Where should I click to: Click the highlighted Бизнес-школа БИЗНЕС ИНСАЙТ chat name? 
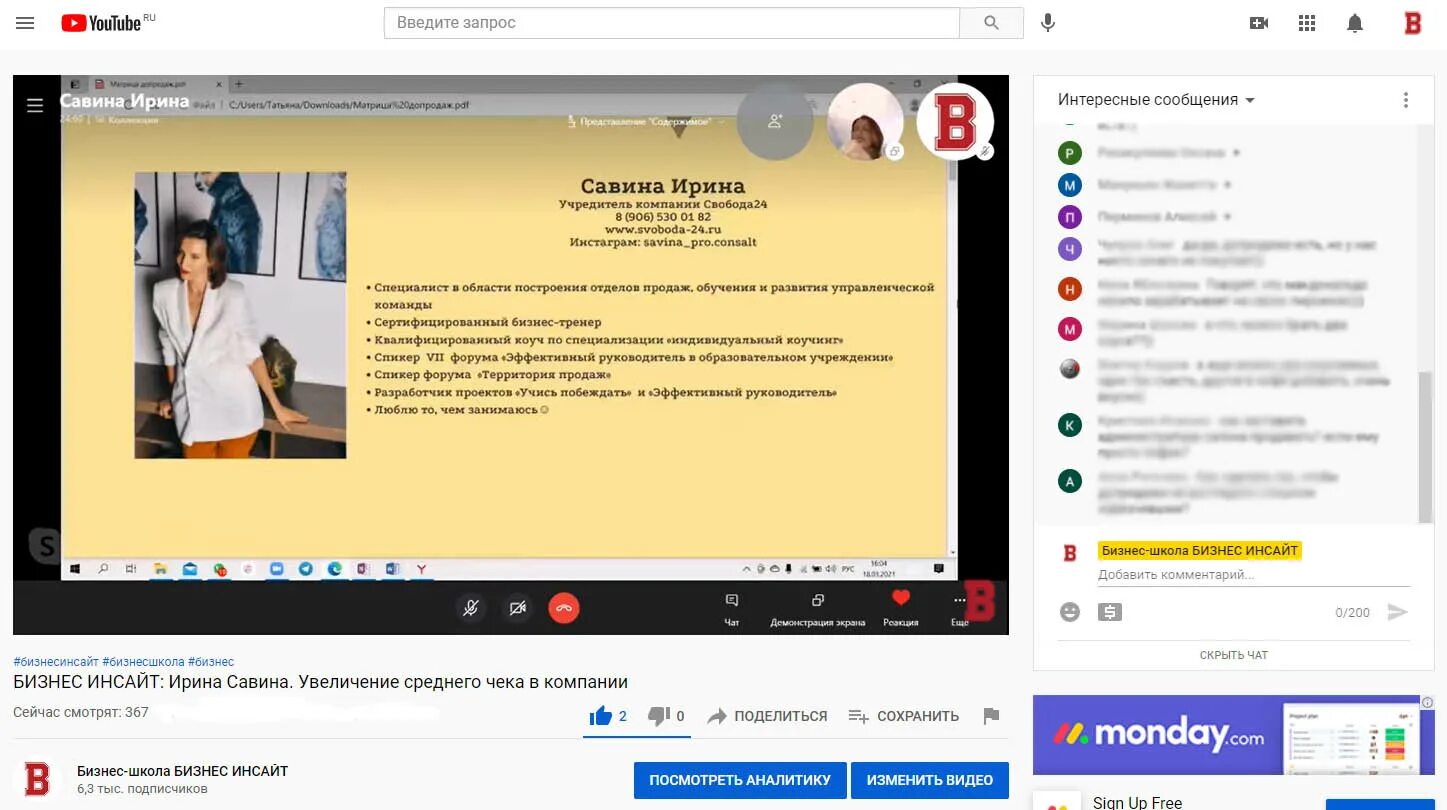(1199, 550)
